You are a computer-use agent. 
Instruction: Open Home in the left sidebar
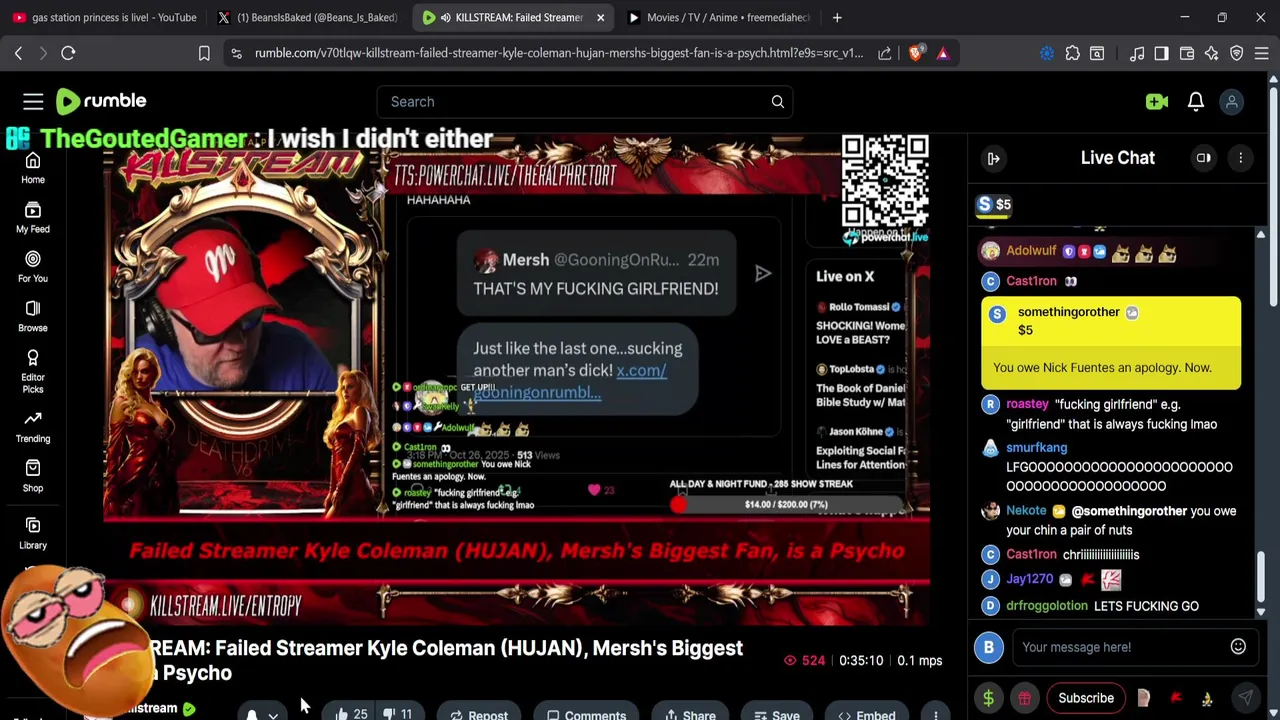(33, 168)
